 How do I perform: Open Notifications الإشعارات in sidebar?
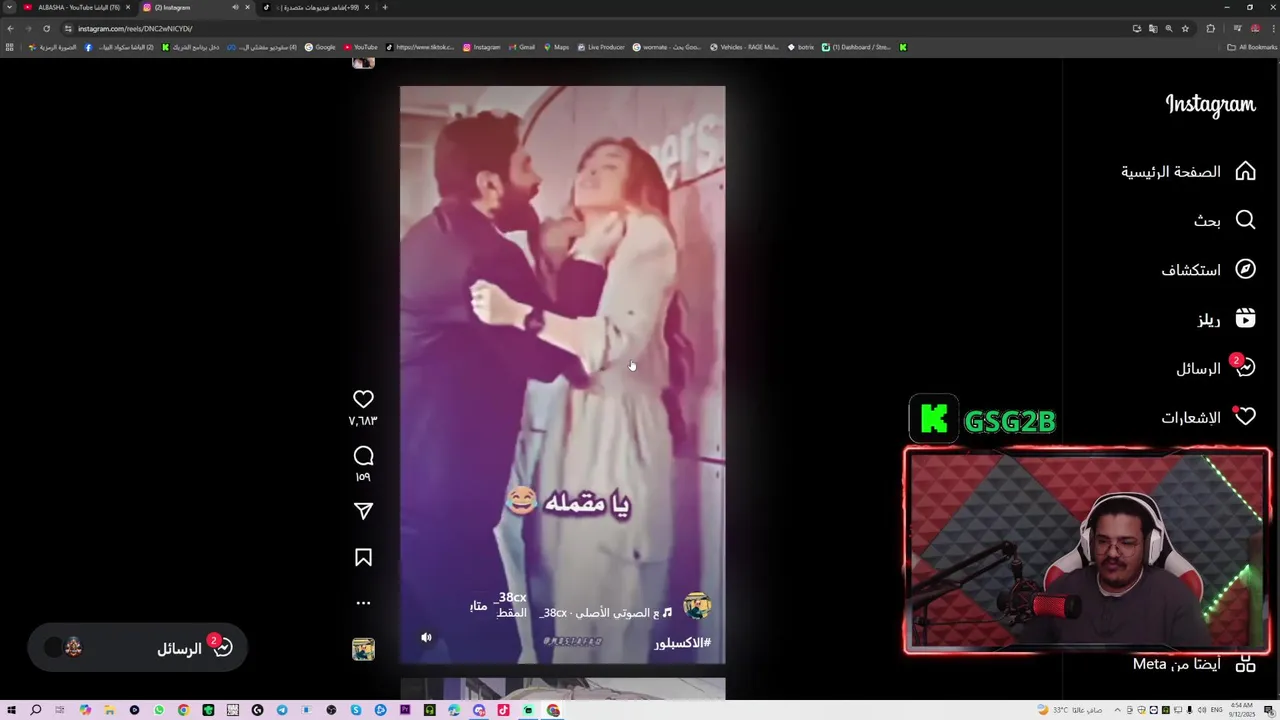1209,417
